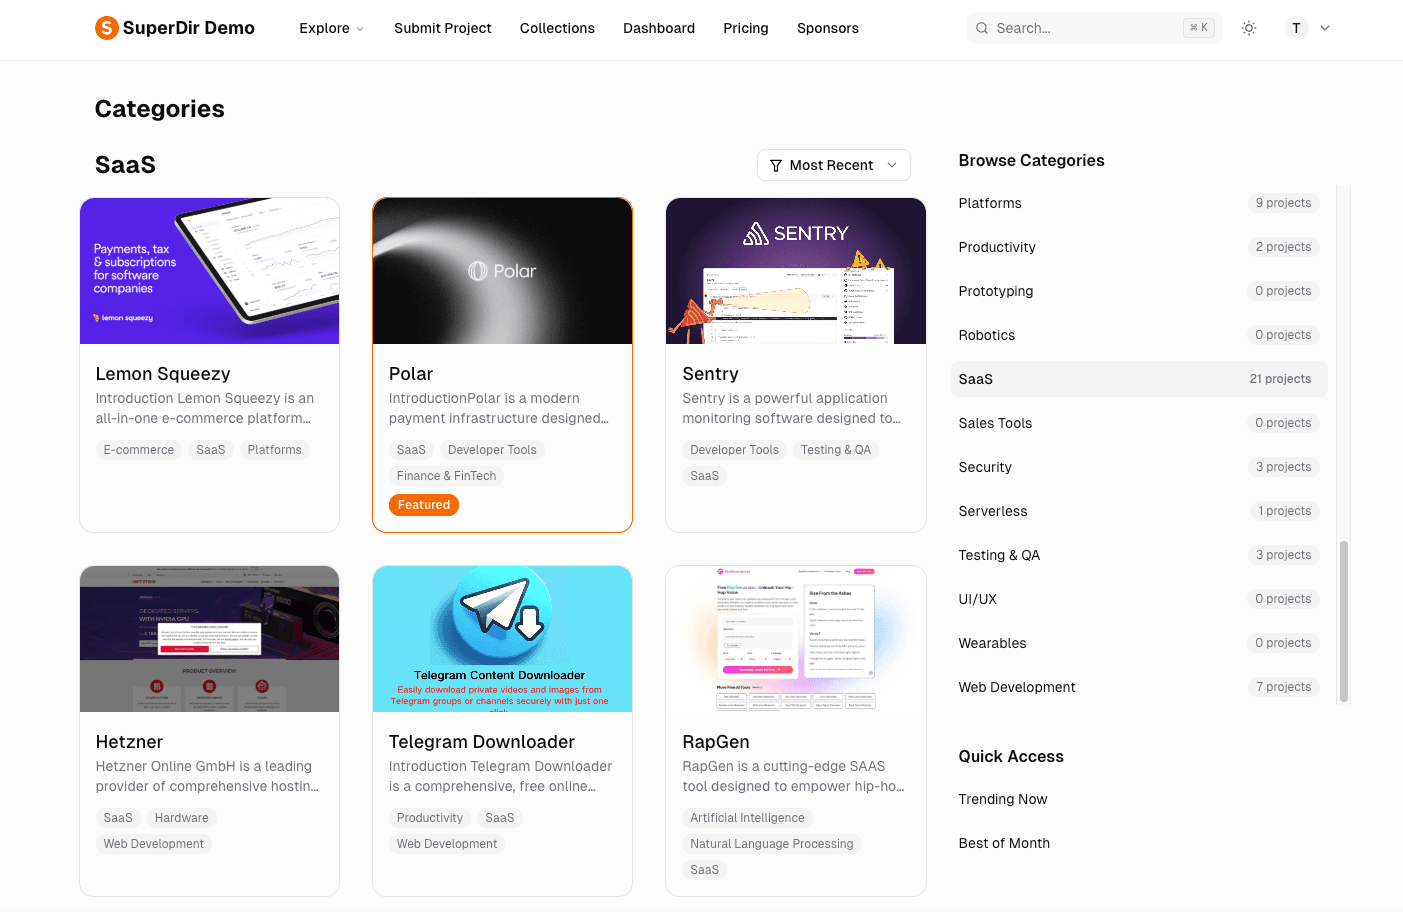Open the user avatar T menu
1403x912 pixels.
[1296, 28]
